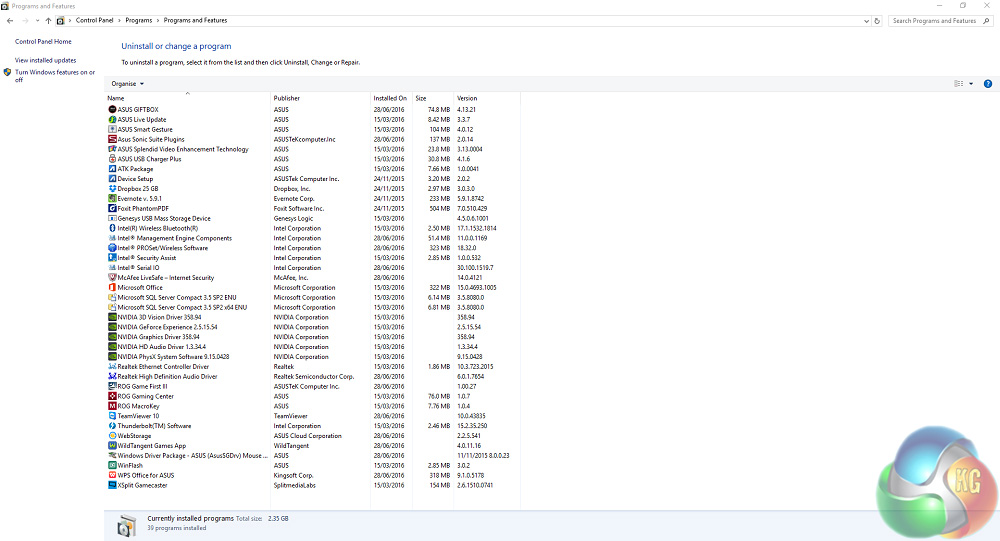Viewport: 1000px width, 541px height.
Task: Select Windows Driver Package ASUS Mouse entry
Action: click(x=312, y=456)
